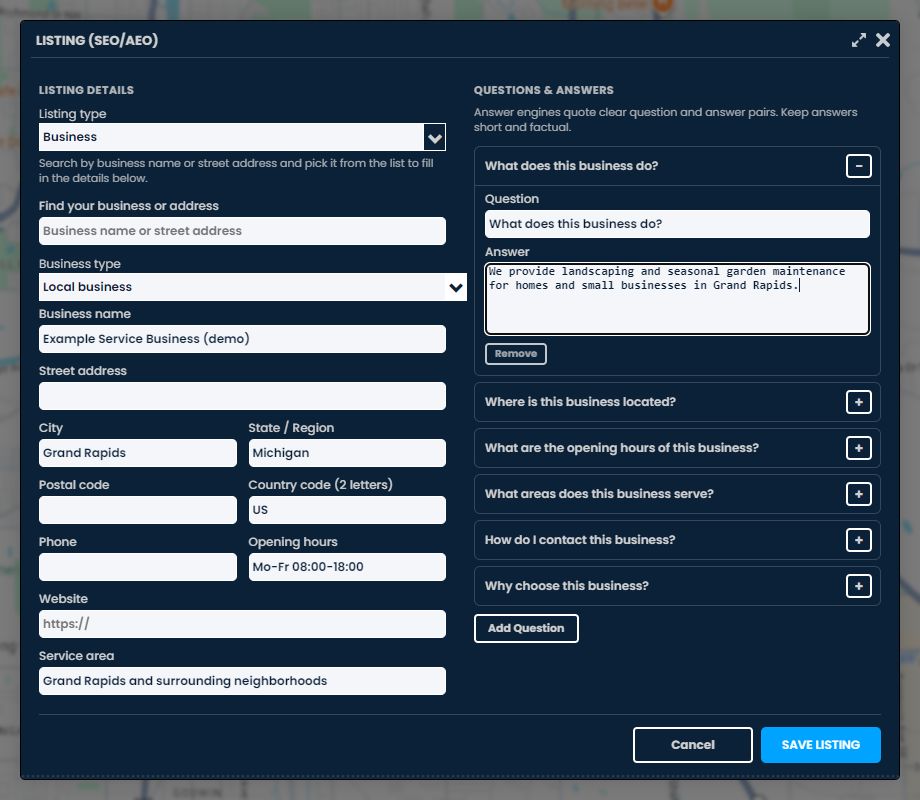Edit the Service area field
The image size is (920, 800).
coord(242,681)
